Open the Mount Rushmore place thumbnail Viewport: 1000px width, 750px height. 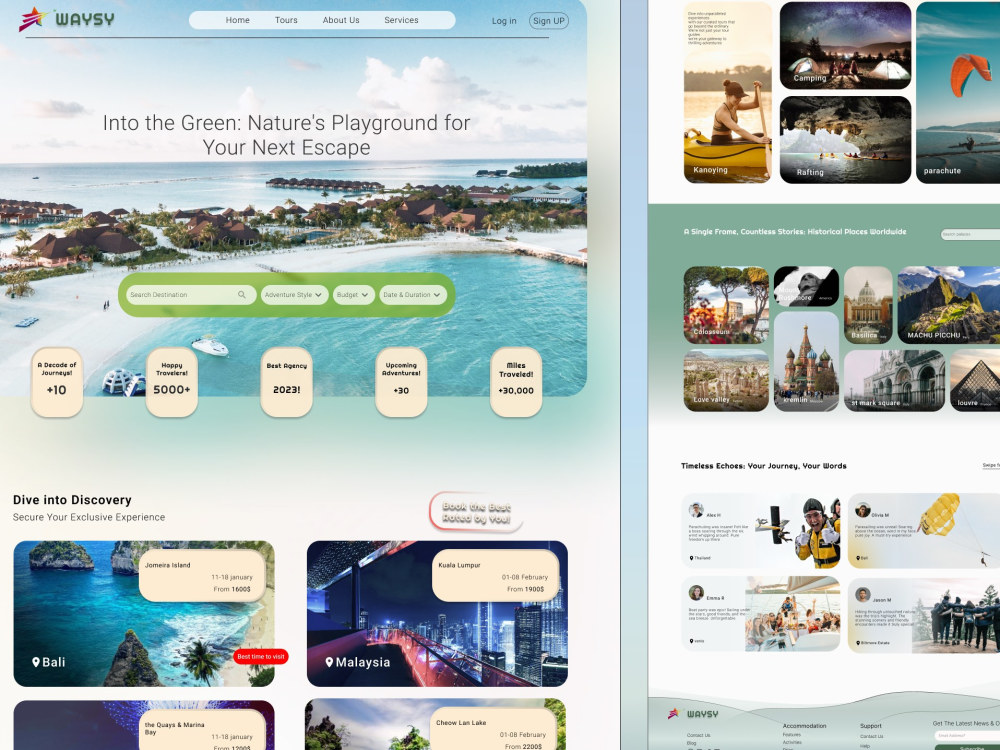coord(806,286)
